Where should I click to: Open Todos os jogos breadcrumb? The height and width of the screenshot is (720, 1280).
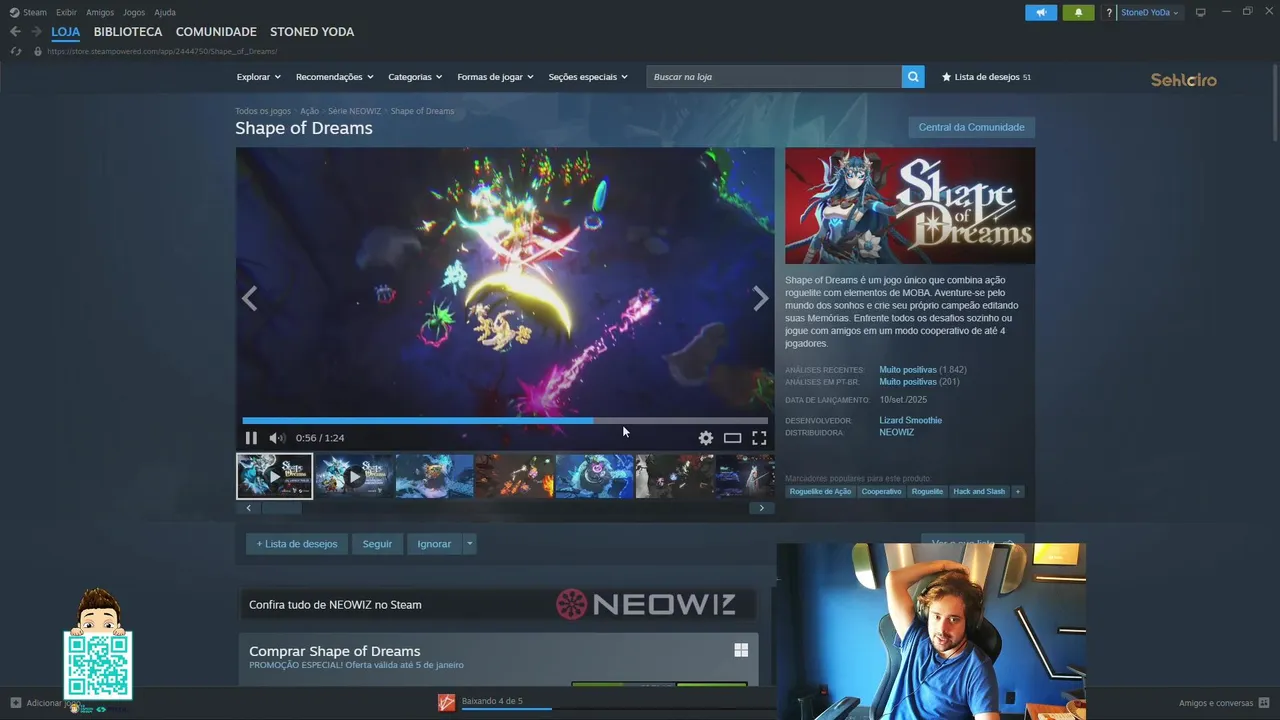pyautogui.click(x=263, y=111)
